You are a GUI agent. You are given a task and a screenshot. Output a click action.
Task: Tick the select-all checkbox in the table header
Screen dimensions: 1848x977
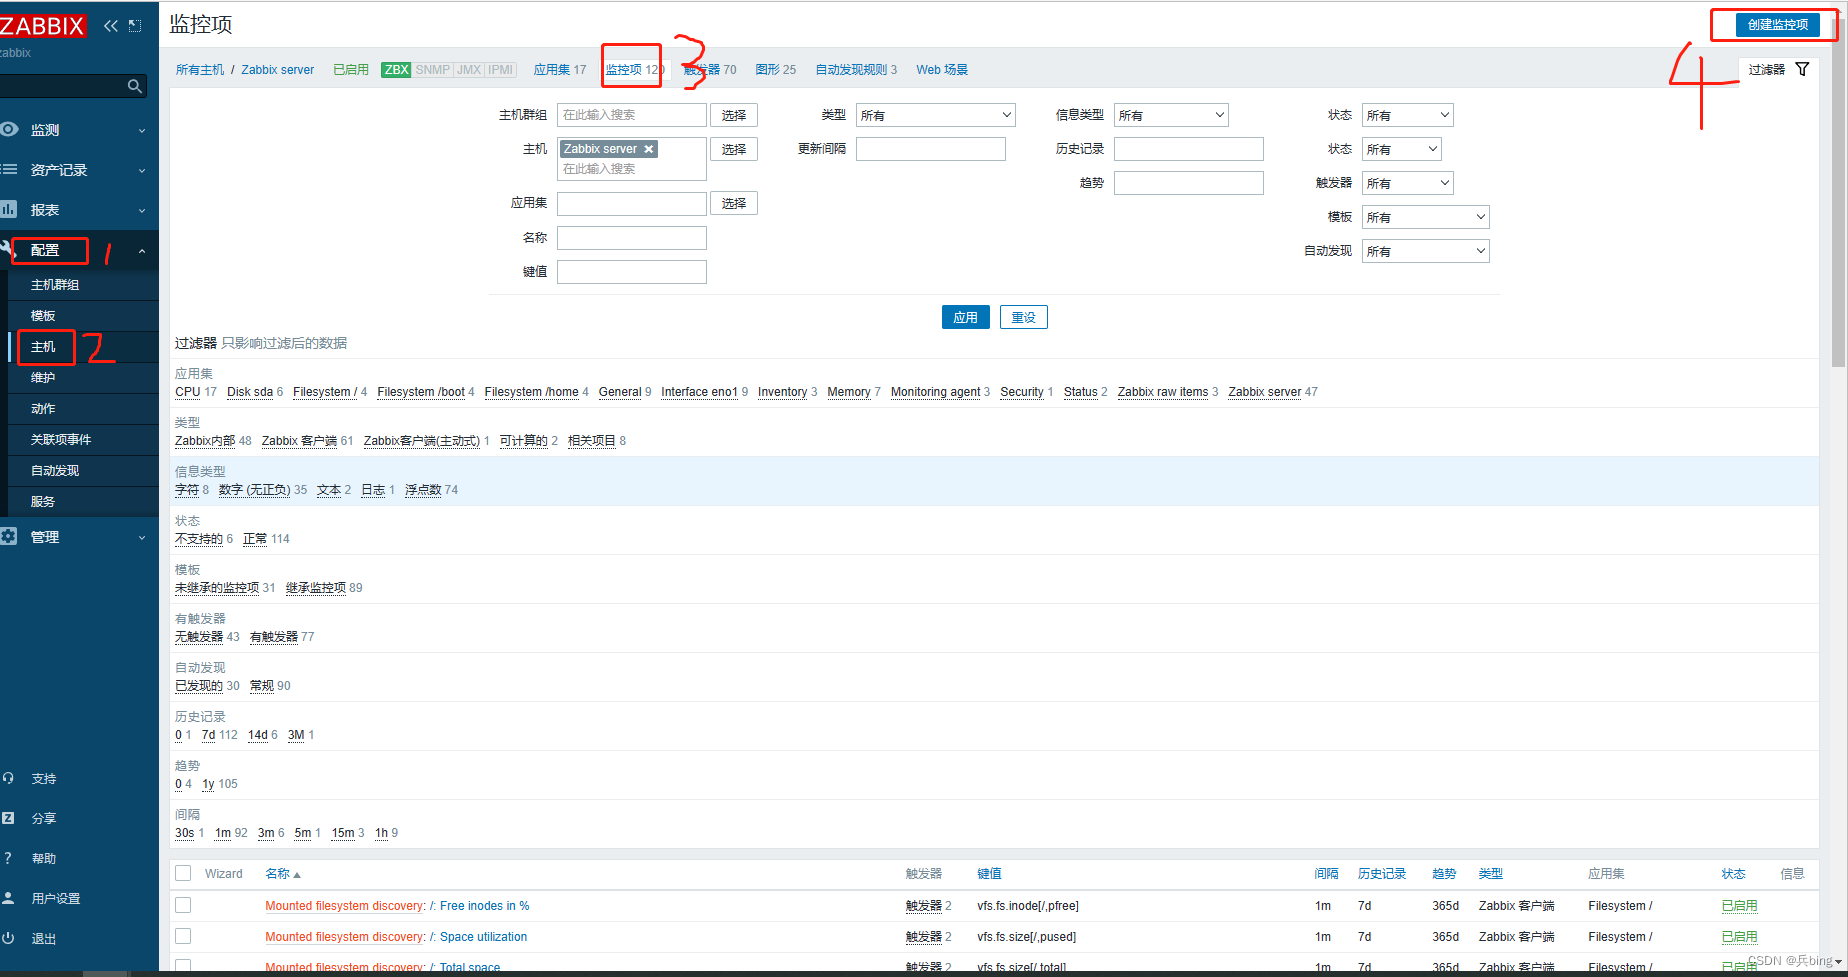point(183,873)
